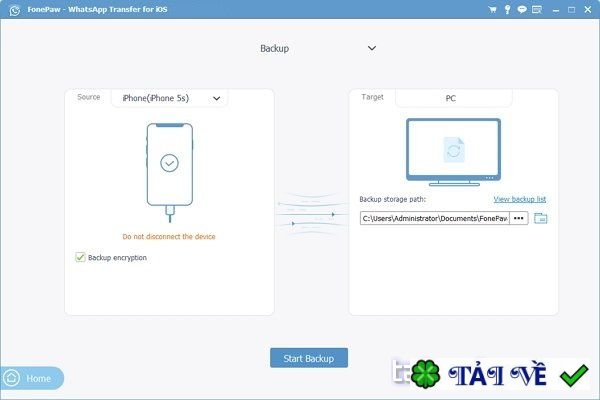Screen dimensions: 600x400
Task: Click the Start Backup button
Action: (309, 358)
